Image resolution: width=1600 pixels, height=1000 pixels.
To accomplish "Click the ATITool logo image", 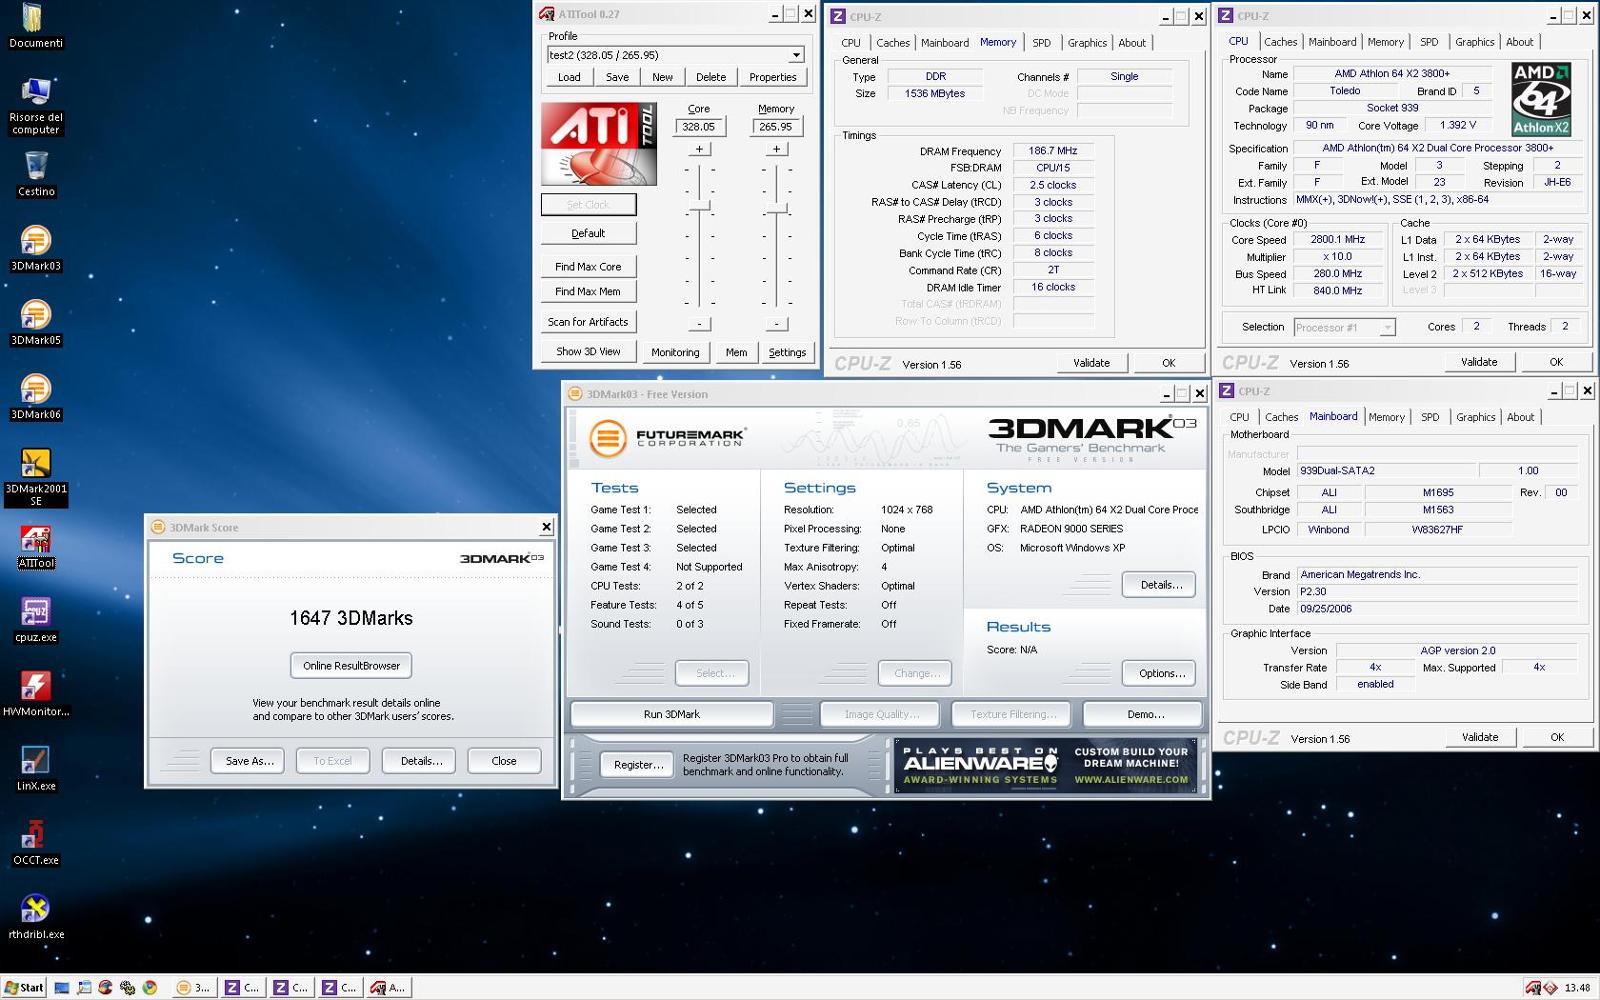I will pyautogui.click(x=599, y=144).
